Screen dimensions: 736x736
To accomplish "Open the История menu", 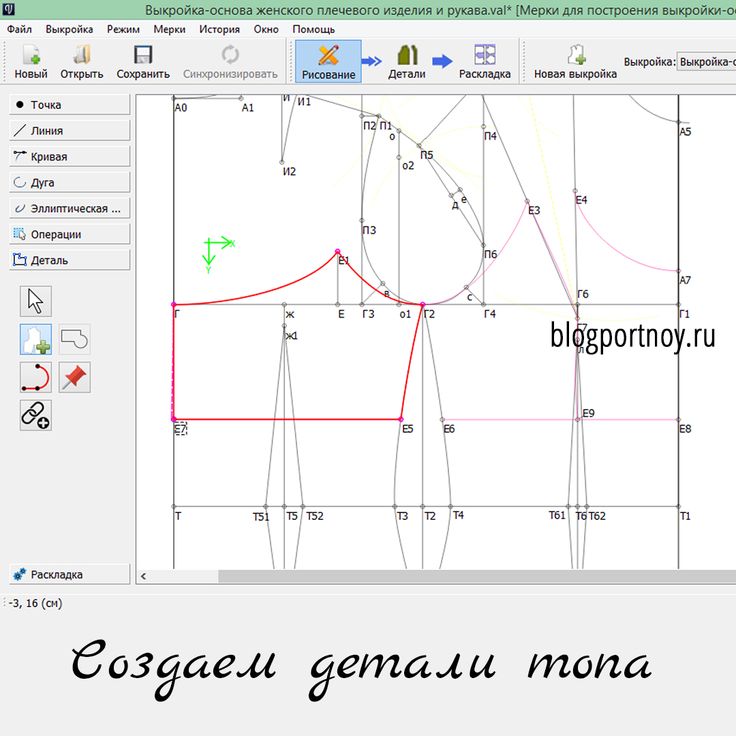I will tap(219, 29).
